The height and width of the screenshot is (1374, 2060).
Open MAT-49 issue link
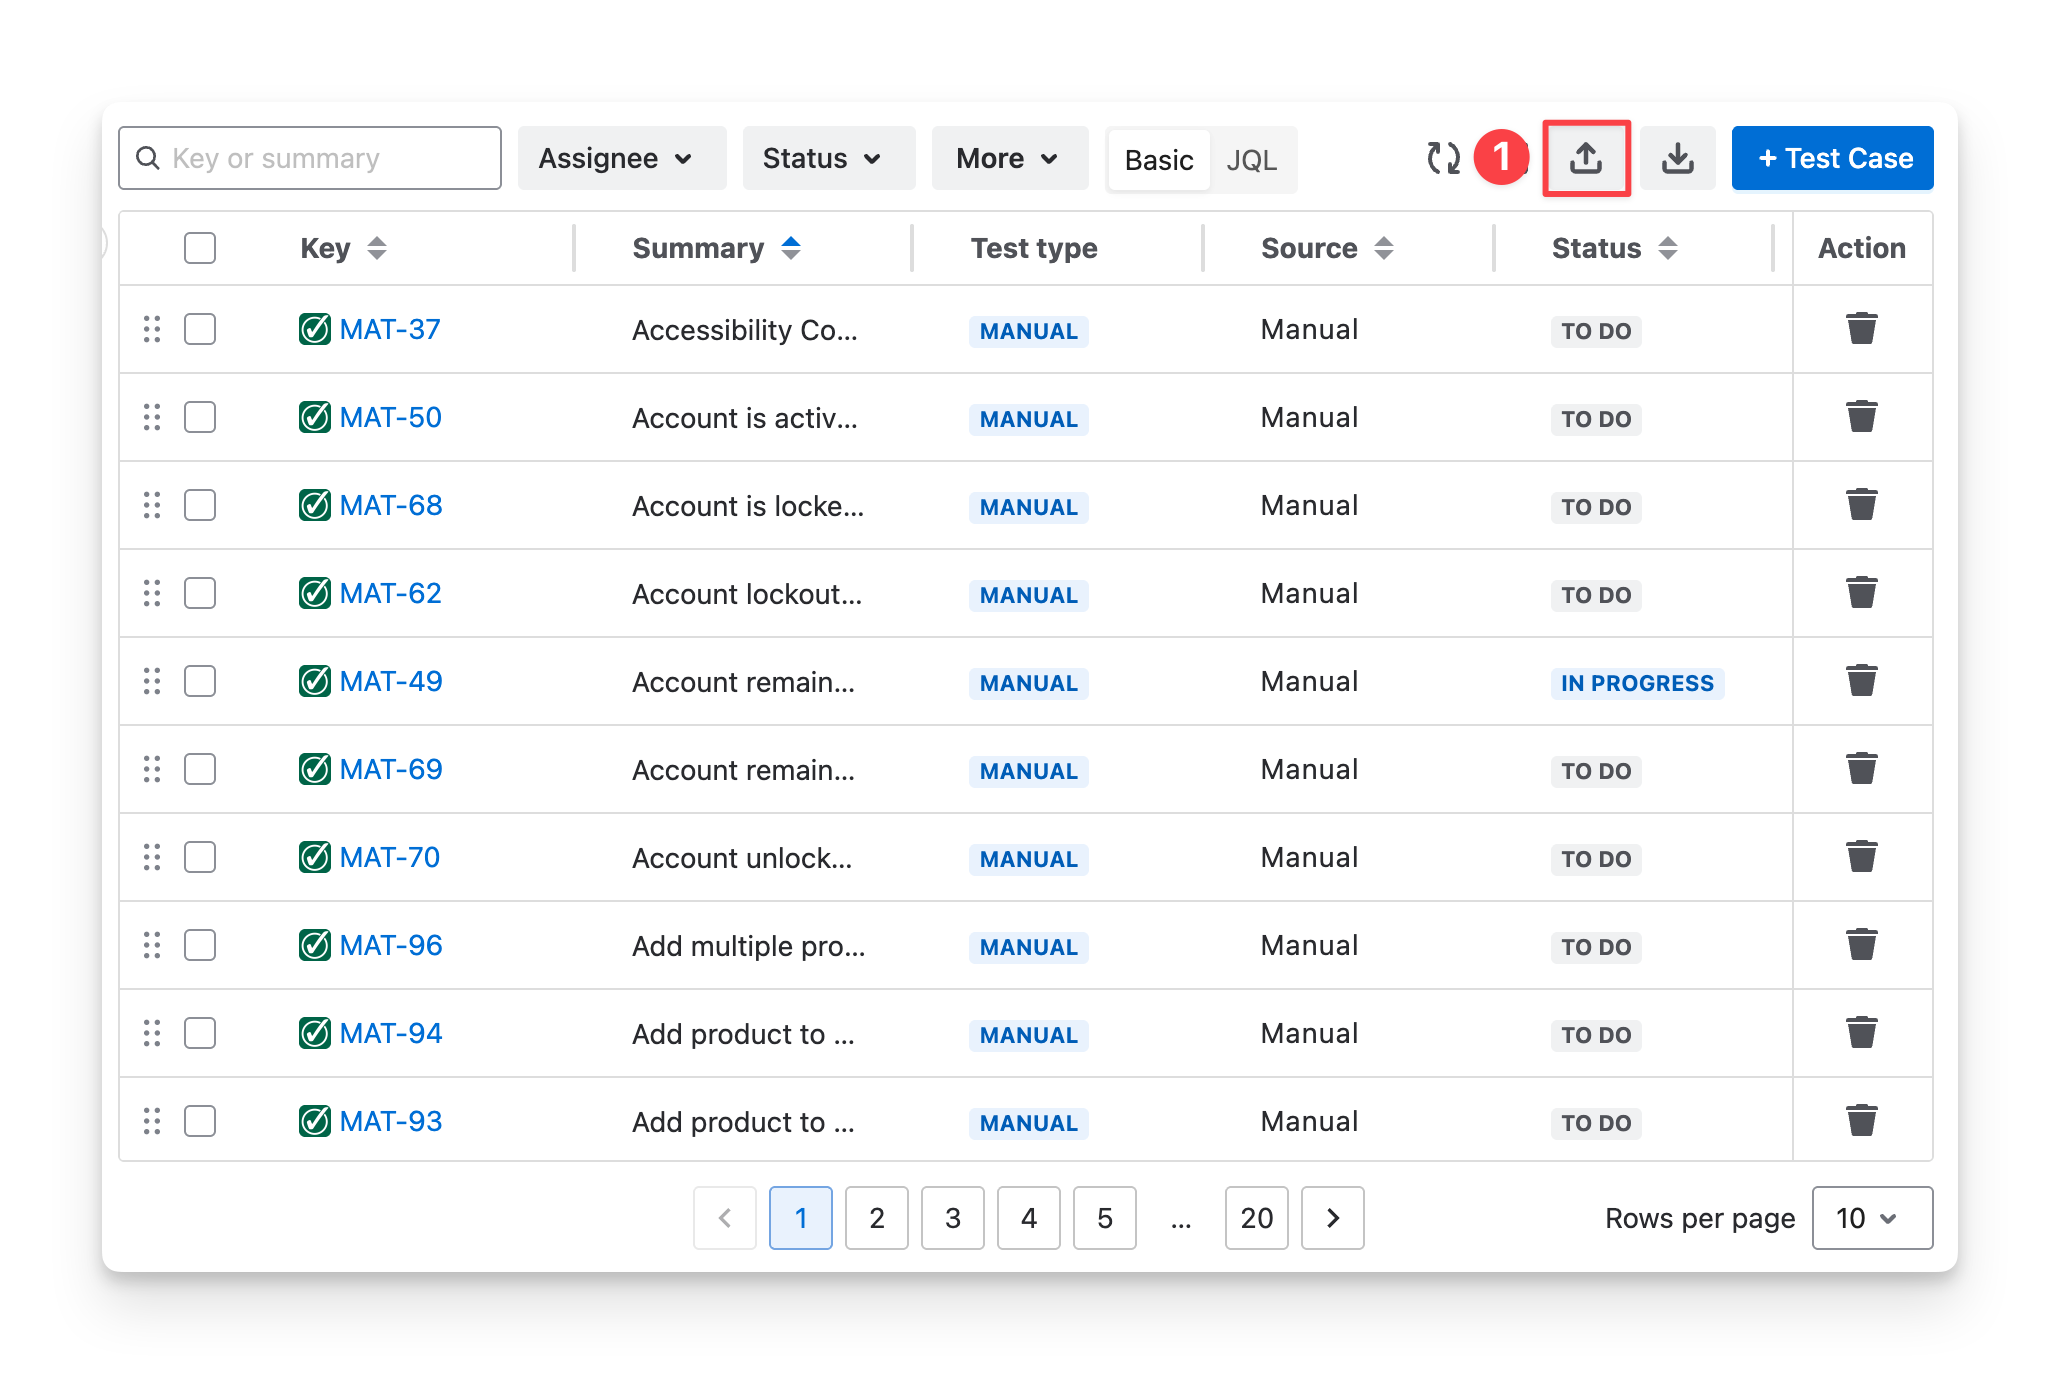tap(391, 681)
